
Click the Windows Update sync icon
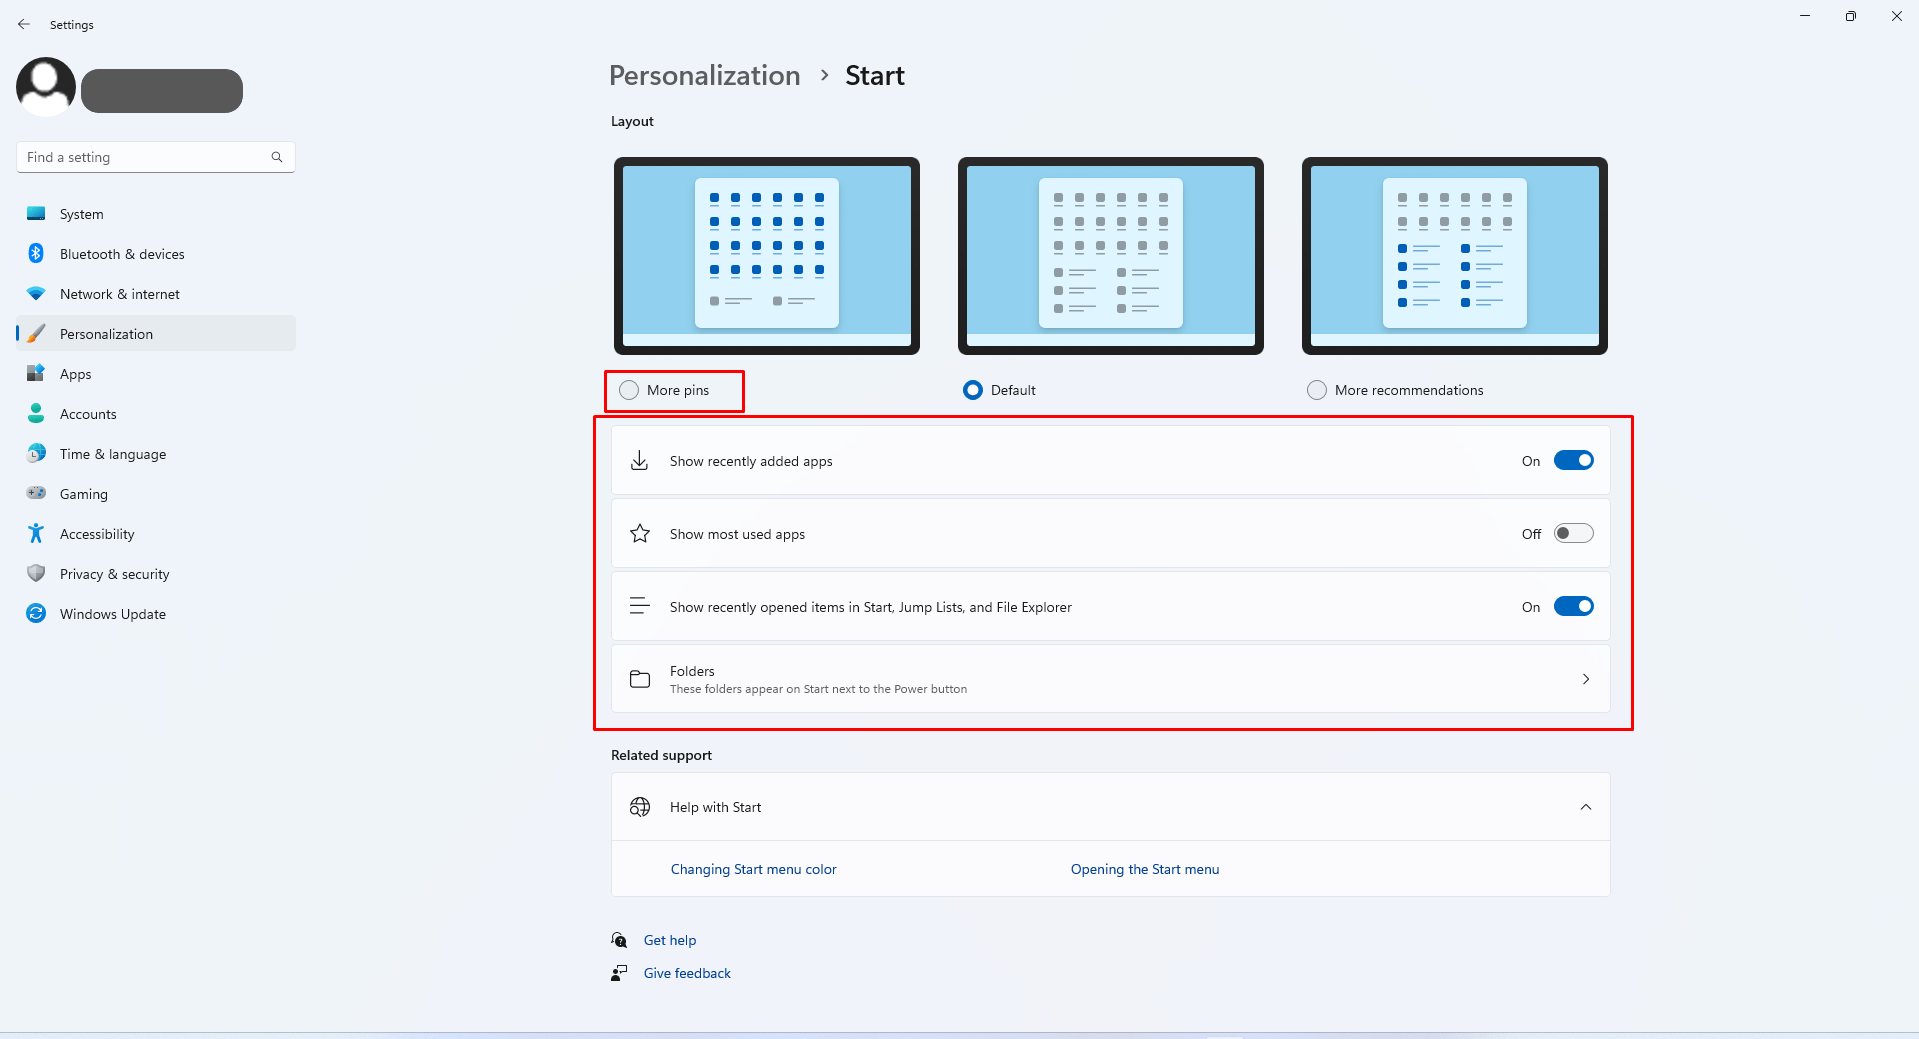click(36, 614)
